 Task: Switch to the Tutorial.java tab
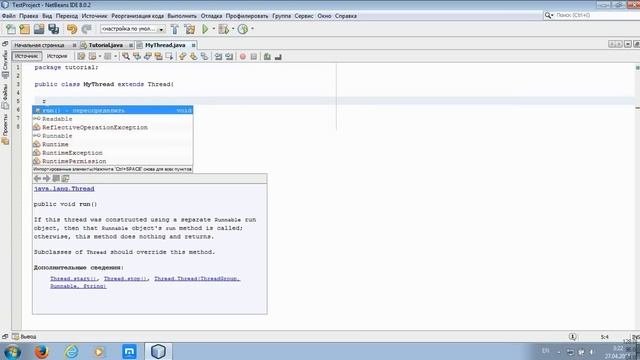(105, 45)
